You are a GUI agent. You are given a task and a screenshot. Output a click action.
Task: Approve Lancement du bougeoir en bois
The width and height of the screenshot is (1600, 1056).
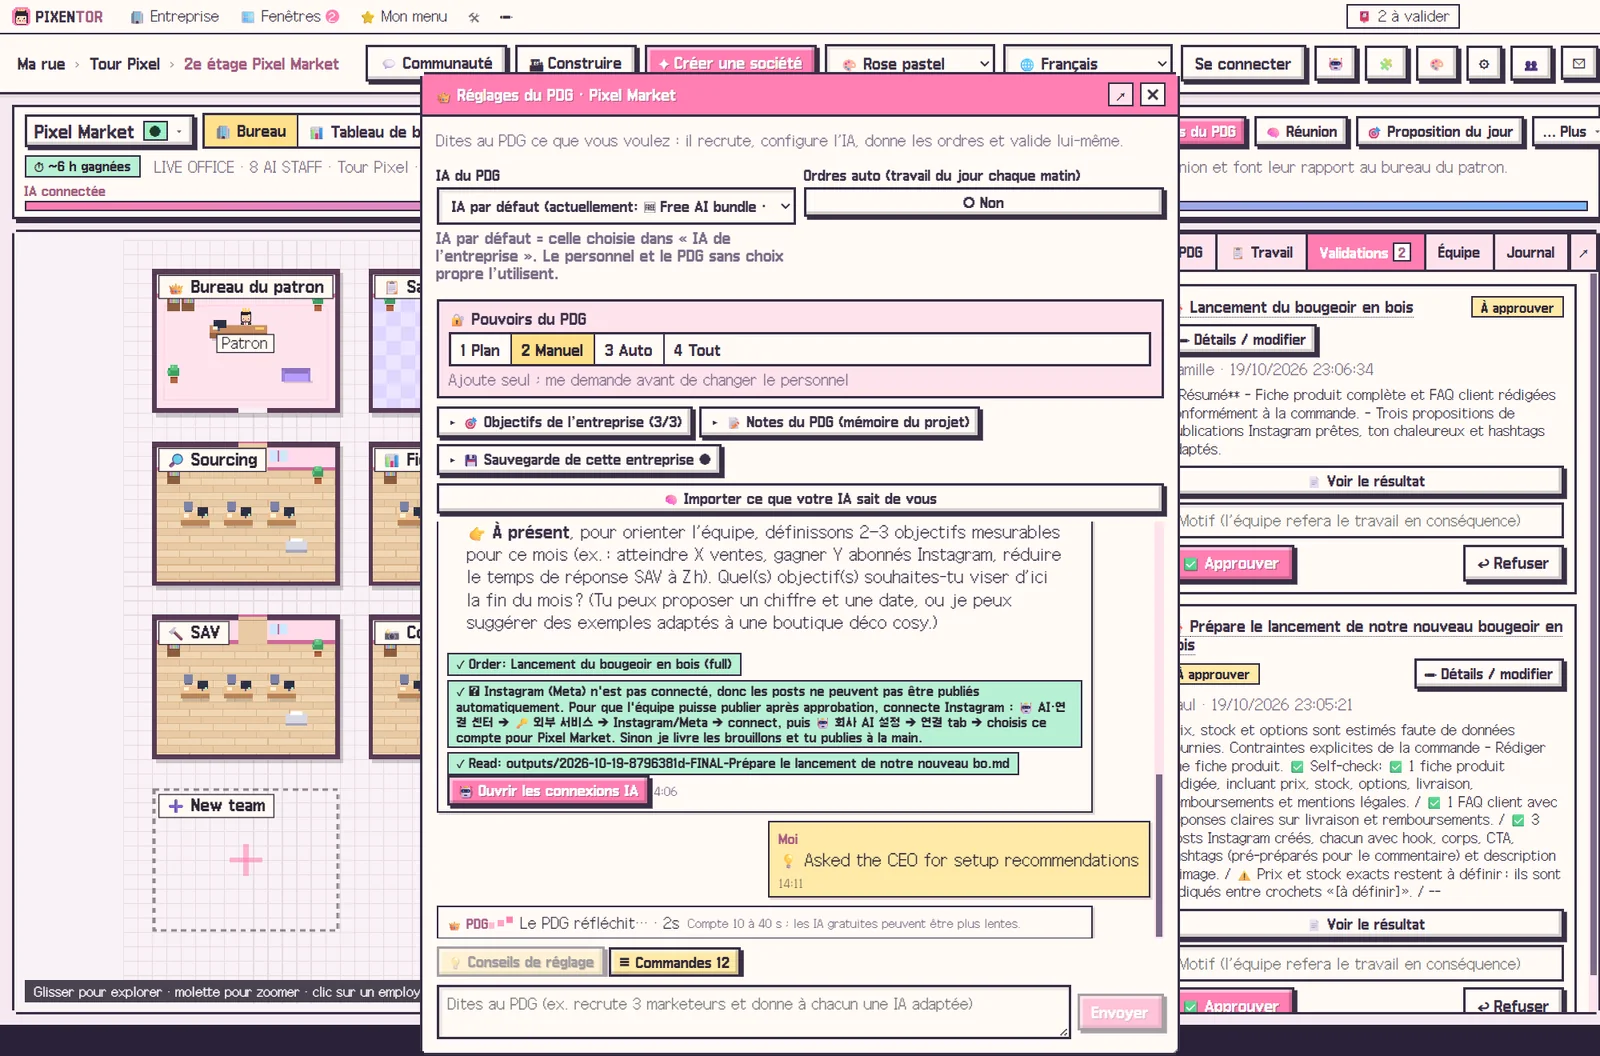pos(1235,564)
